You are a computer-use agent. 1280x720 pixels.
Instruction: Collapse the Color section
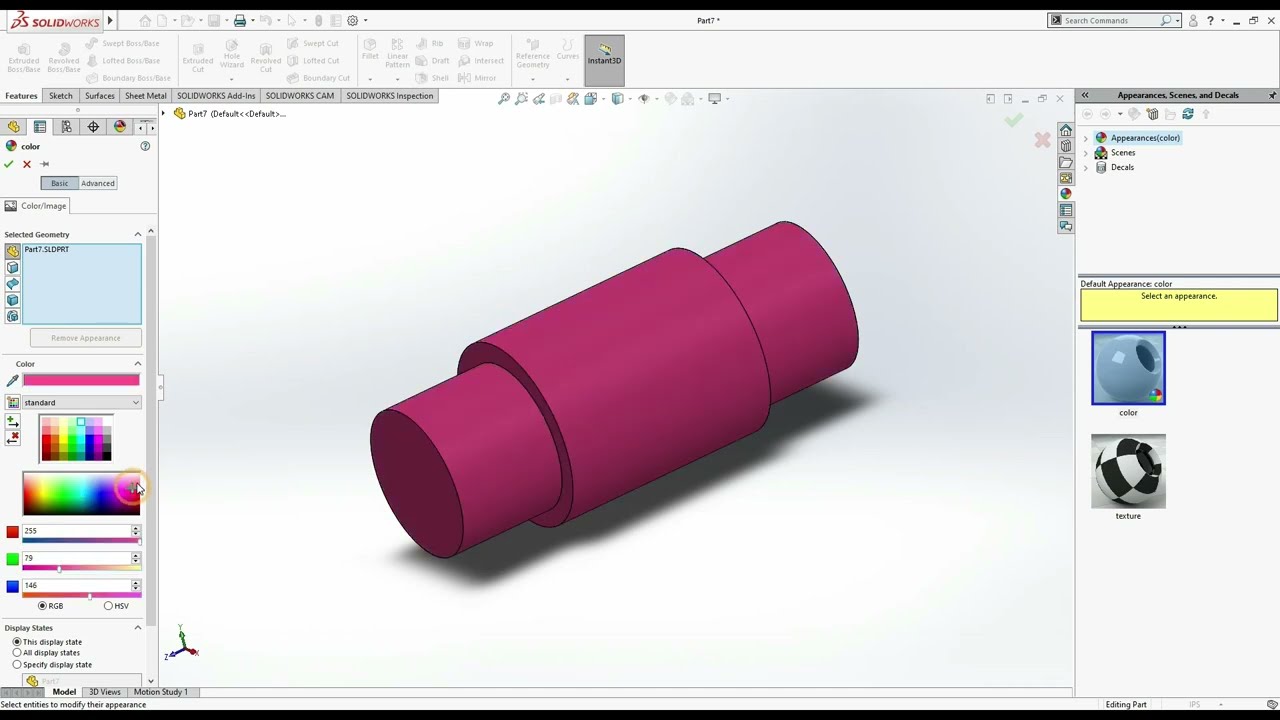[138, 364]
